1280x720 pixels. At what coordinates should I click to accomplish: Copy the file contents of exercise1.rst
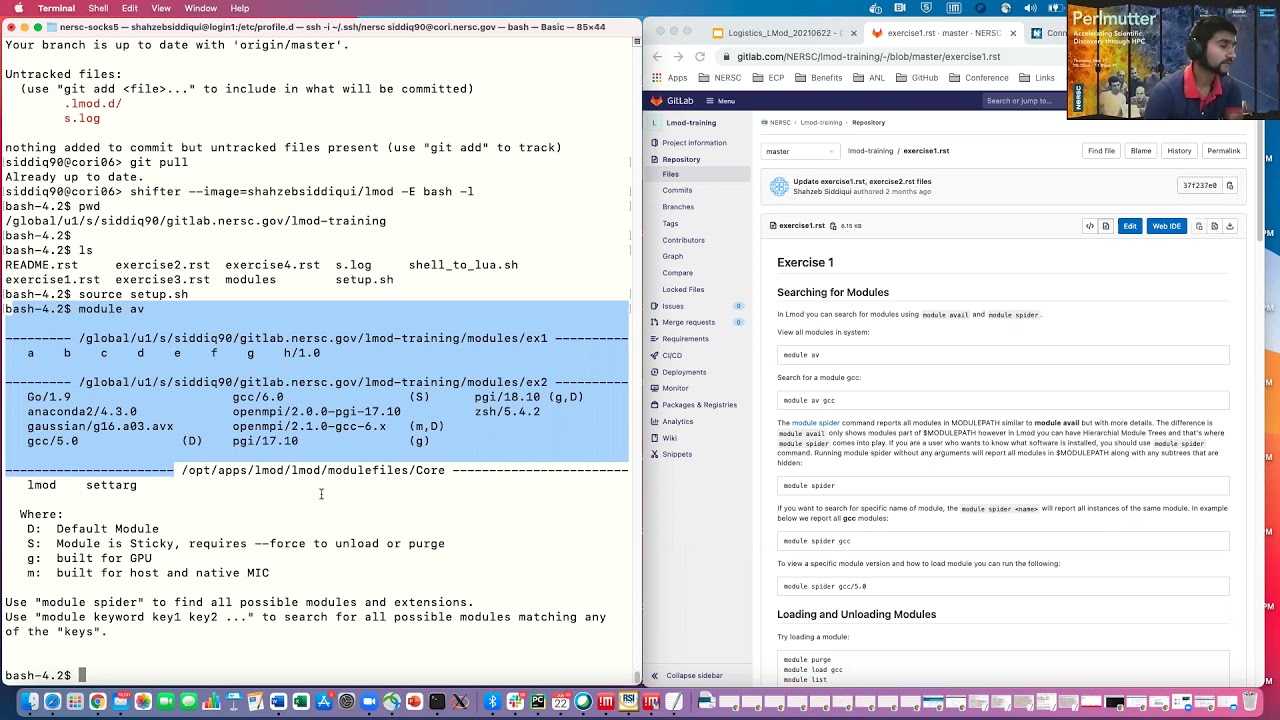(x=1199, y=226)
